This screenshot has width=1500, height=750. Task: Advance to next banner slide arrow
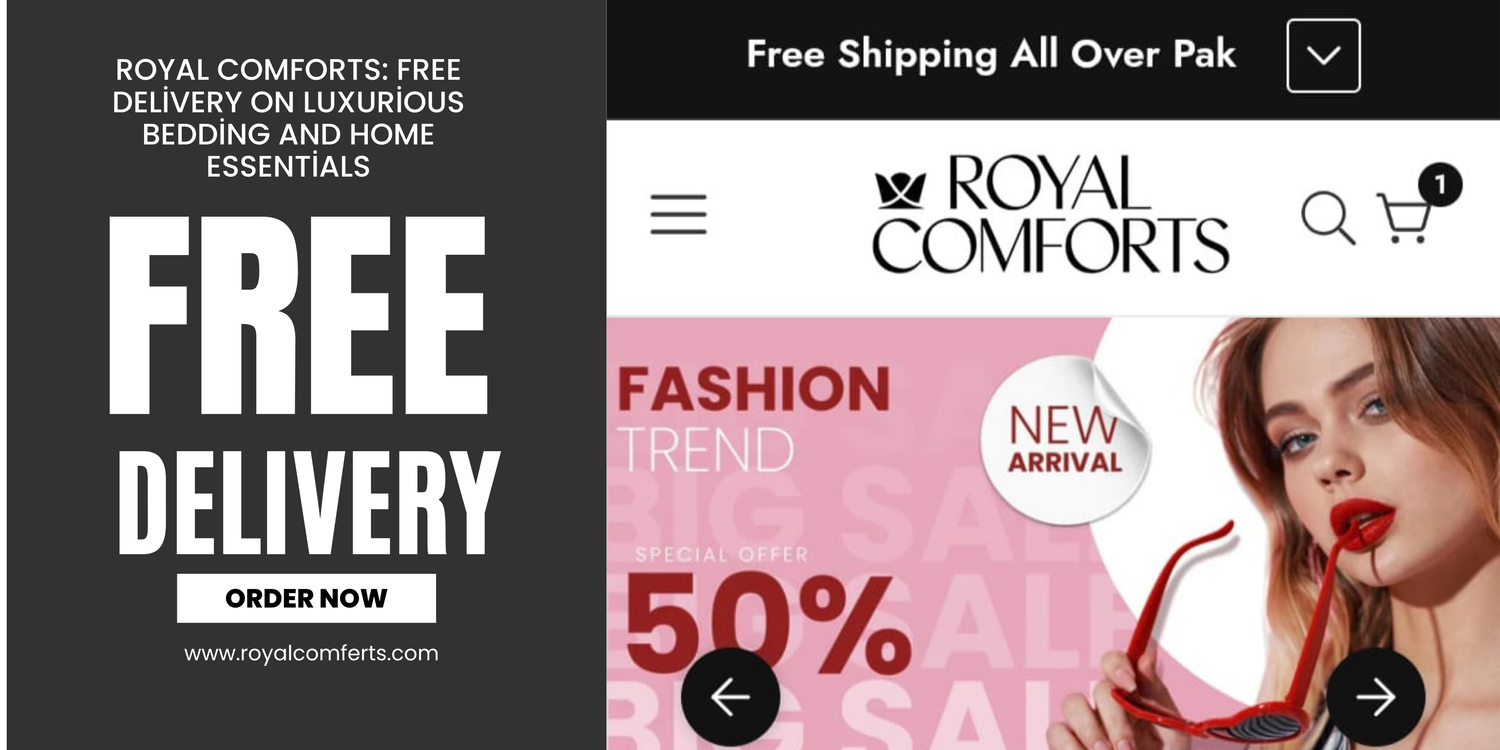[1376, 697]
